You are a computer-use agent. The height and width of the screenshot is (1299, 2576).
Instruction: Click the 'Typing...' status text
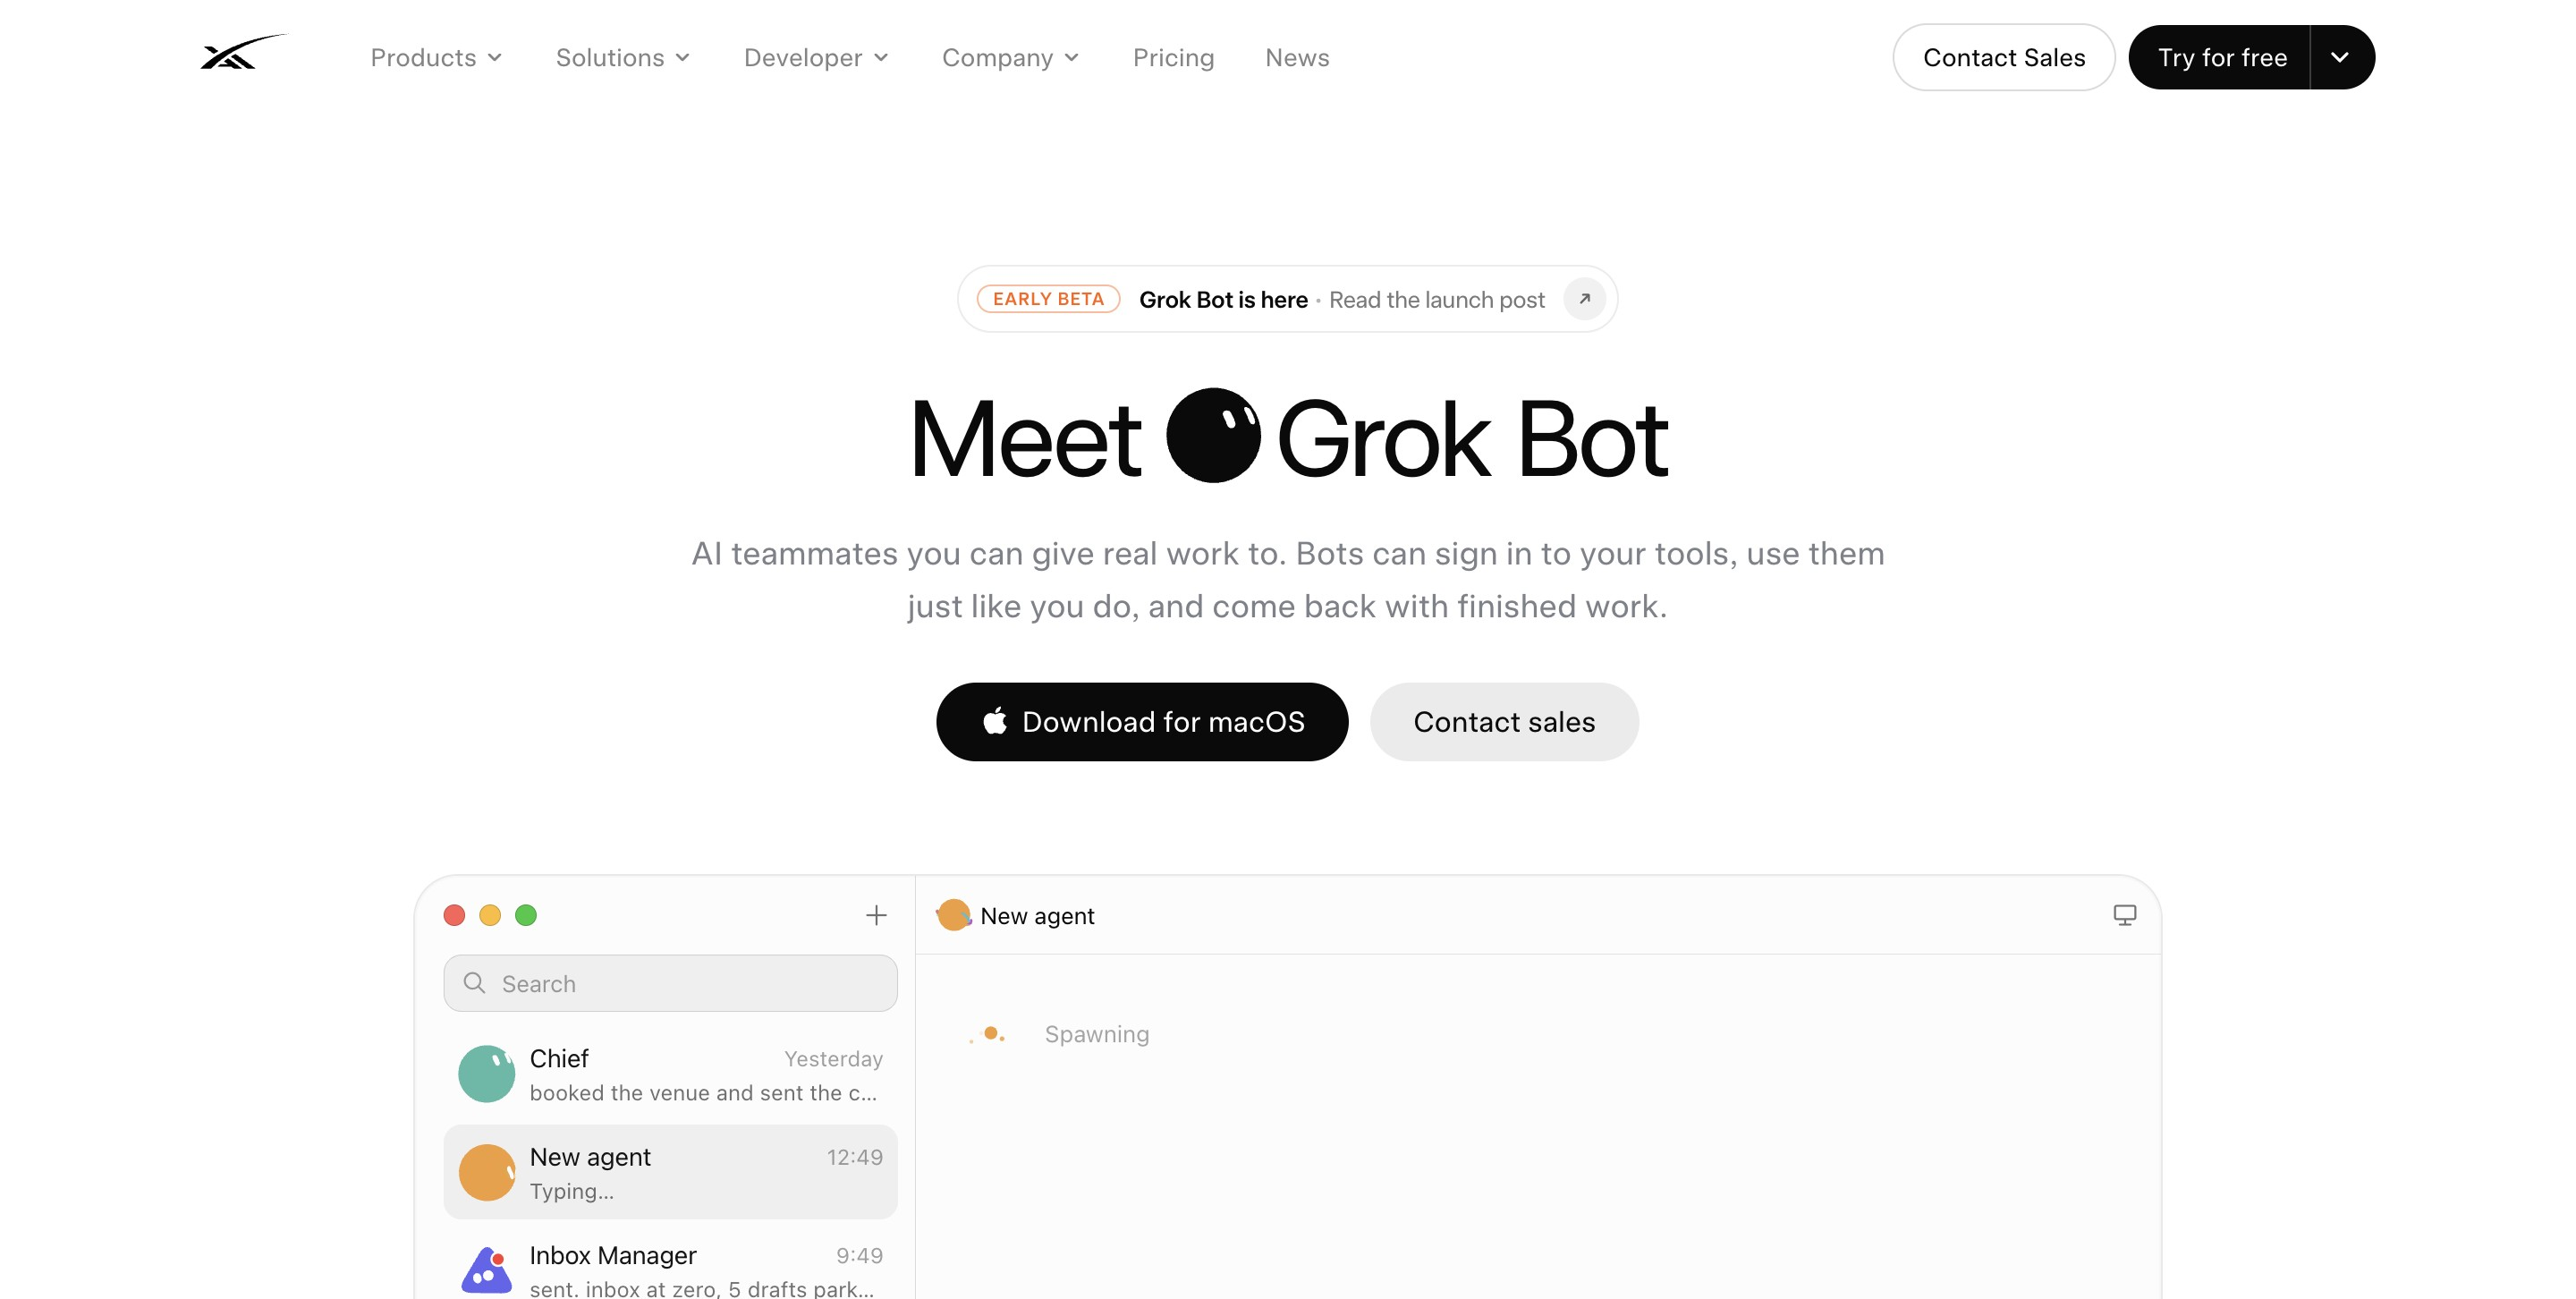[x=571, y=1191]
